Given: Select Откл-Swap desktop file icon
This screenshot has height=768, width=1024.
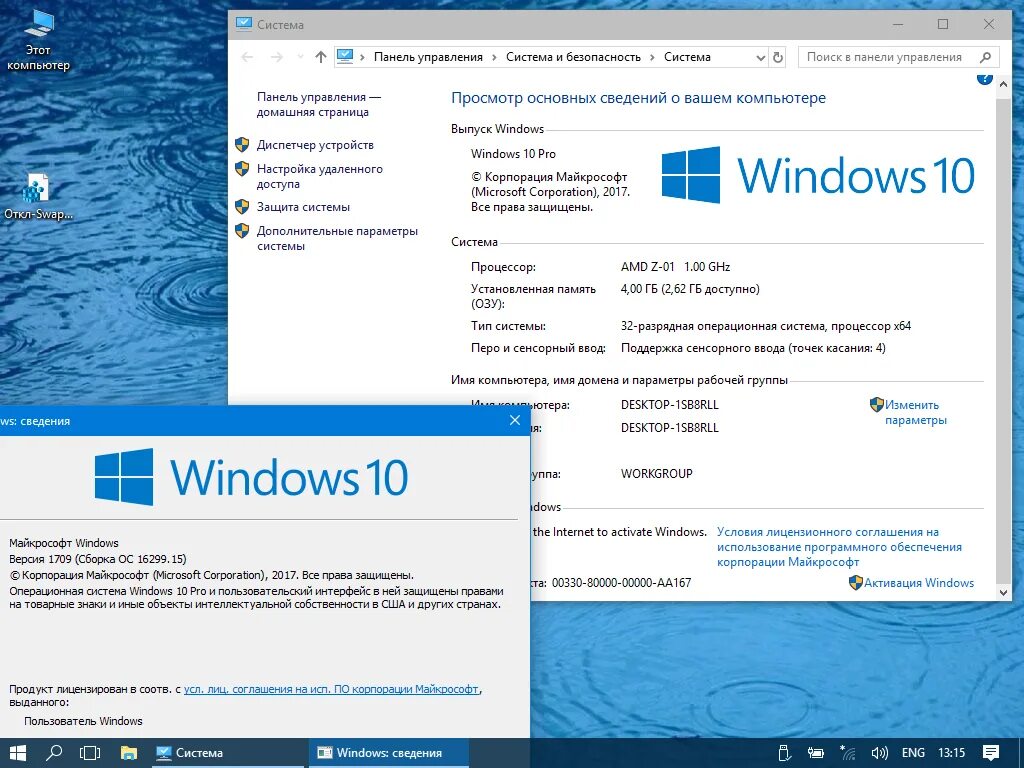Looking at the screenshot, I should [x=38, y=197].
